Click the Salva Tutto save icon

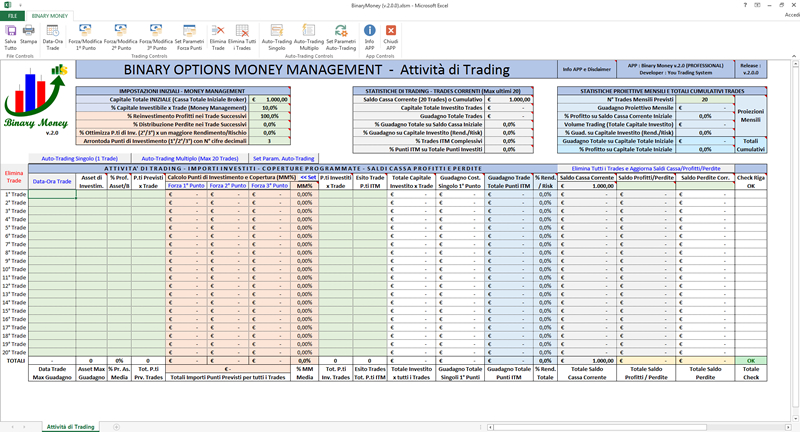[11, 37]
